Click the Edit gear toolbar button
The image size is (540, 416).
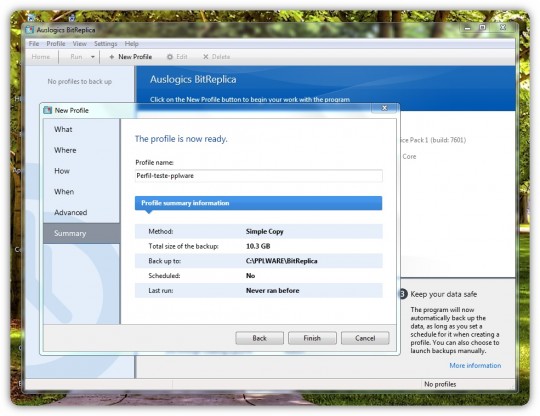tap(177, 57)
